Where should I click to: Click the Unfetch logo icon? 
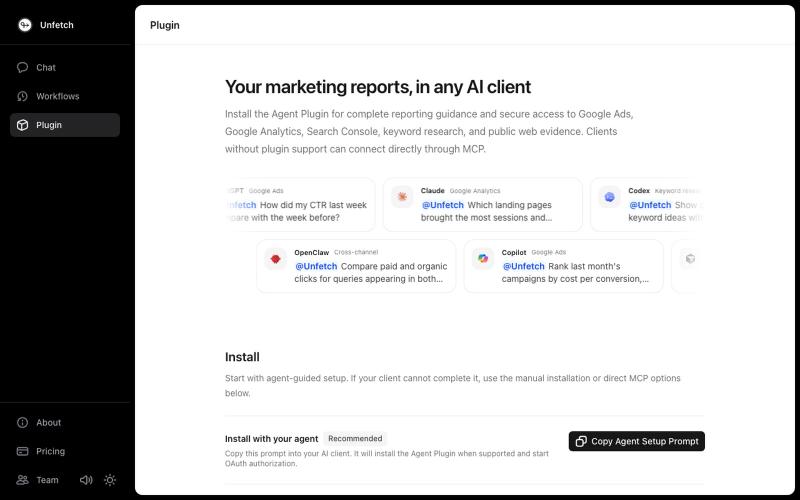point(24,24)
